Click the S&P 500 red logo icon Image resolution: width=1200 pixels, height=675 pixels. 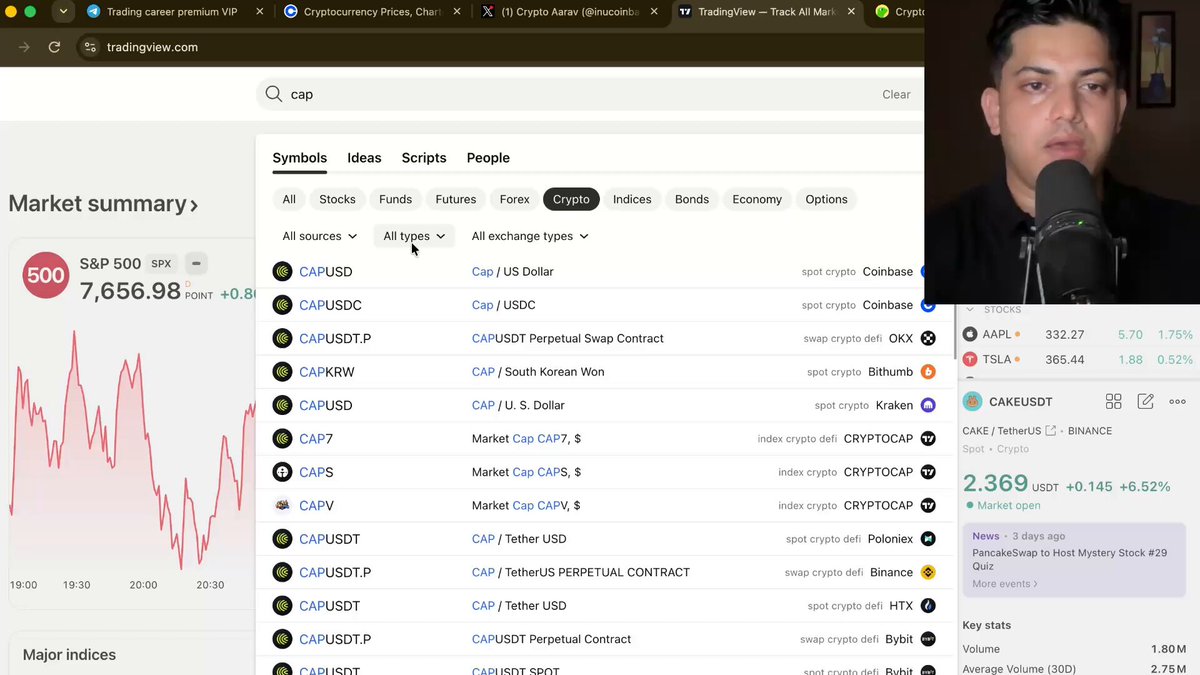[x=46, y=275]
